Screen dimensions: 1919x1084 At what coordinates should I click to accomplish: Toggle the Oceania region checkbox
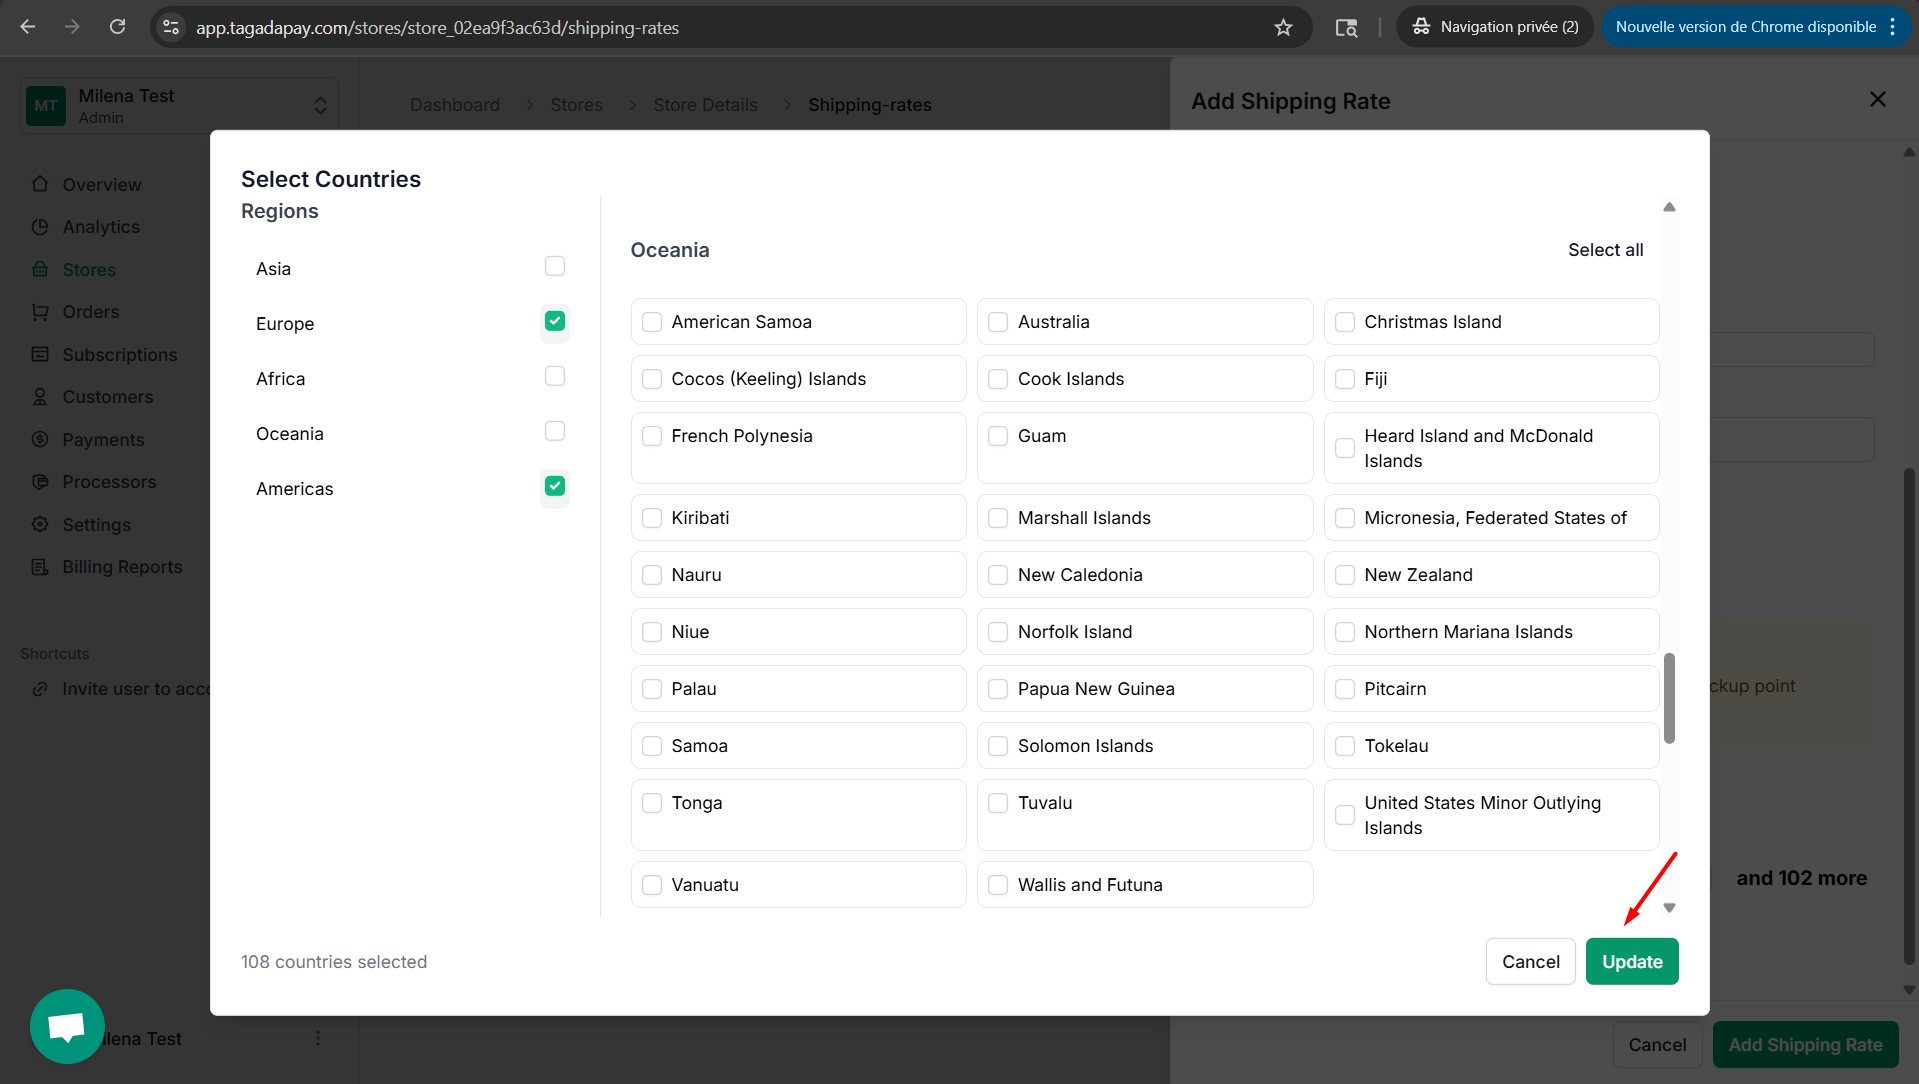click(555, 431)
